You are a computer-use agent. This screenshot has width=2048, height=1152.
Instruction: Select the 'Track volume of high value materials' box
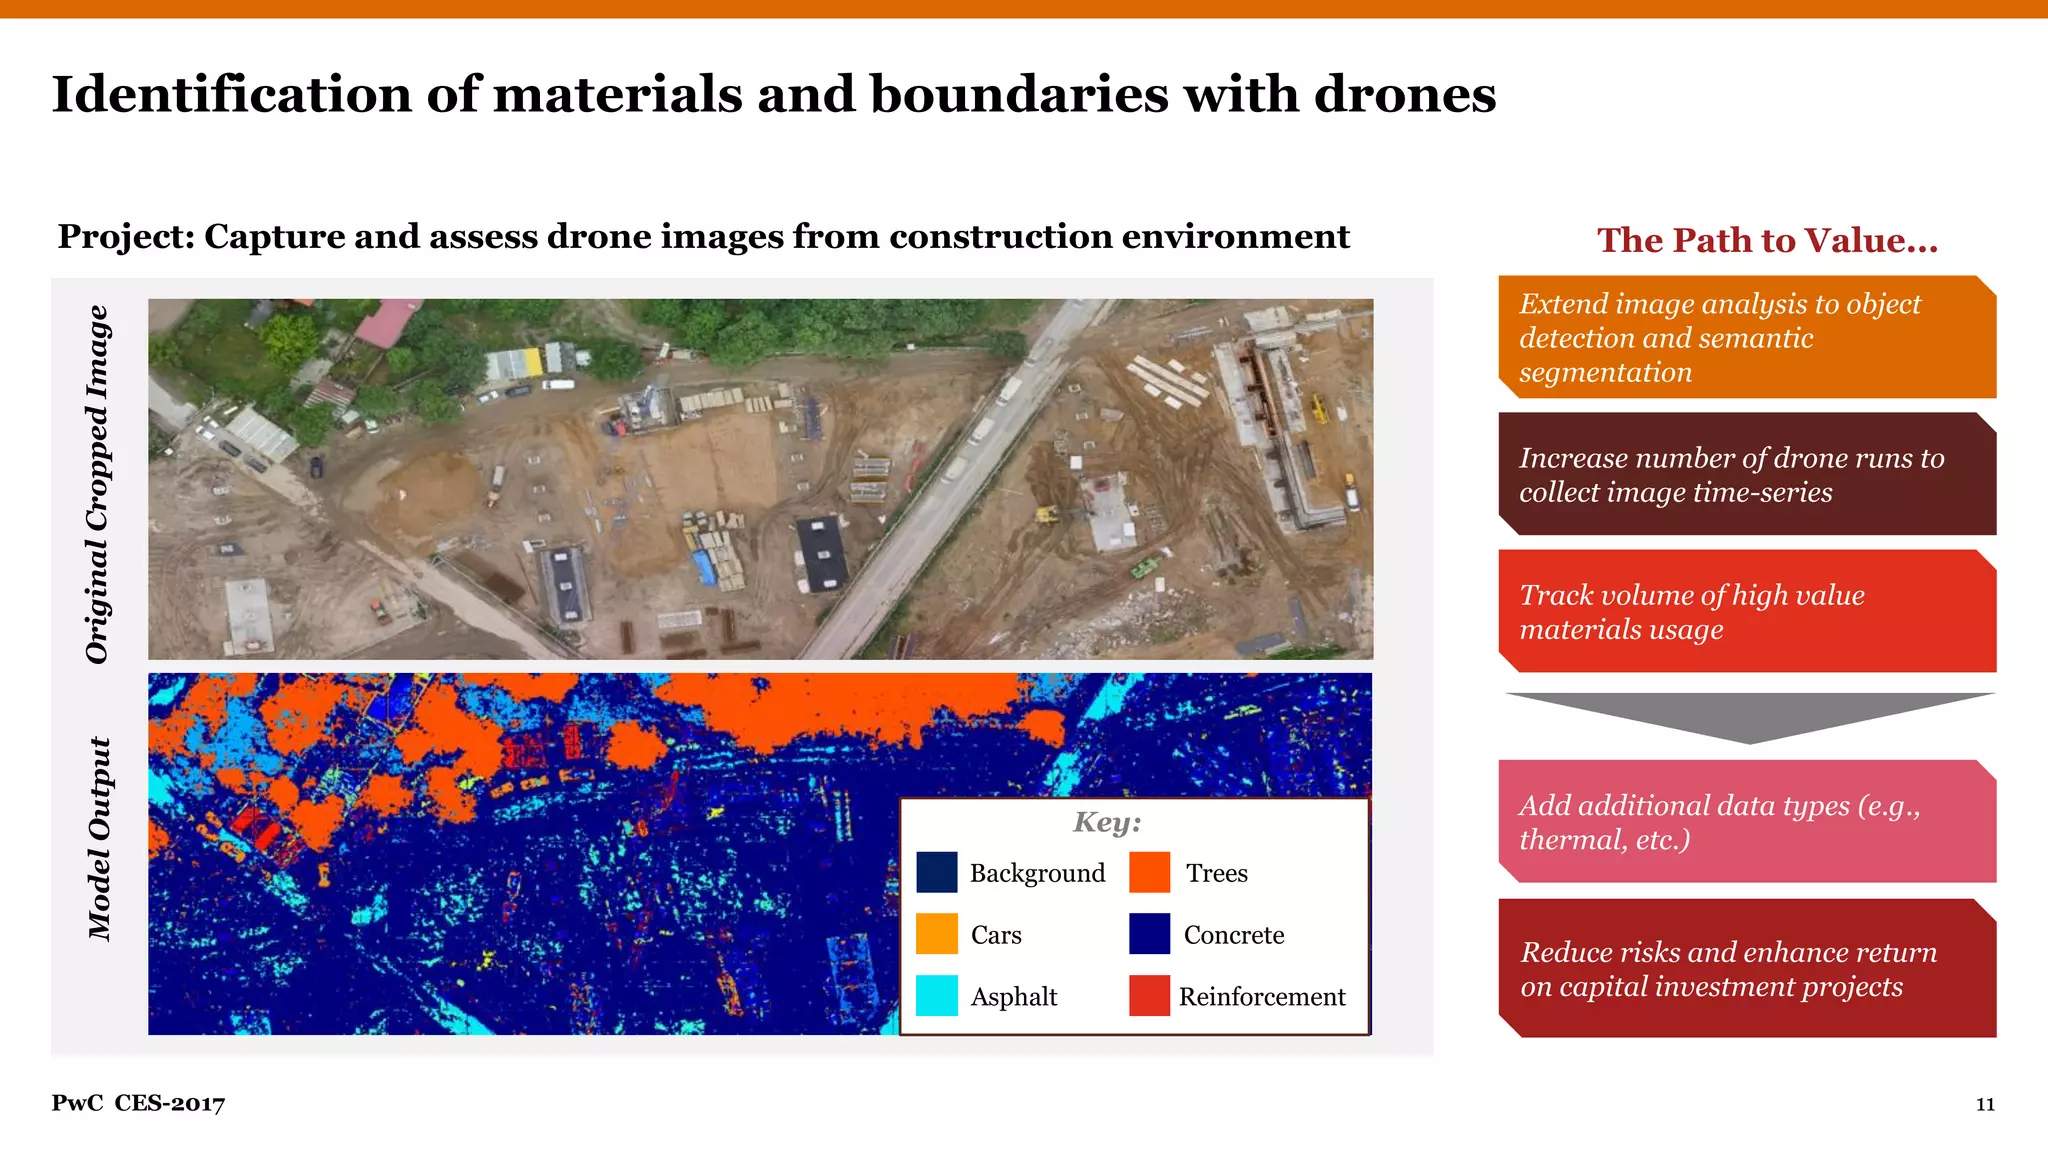1747,611
